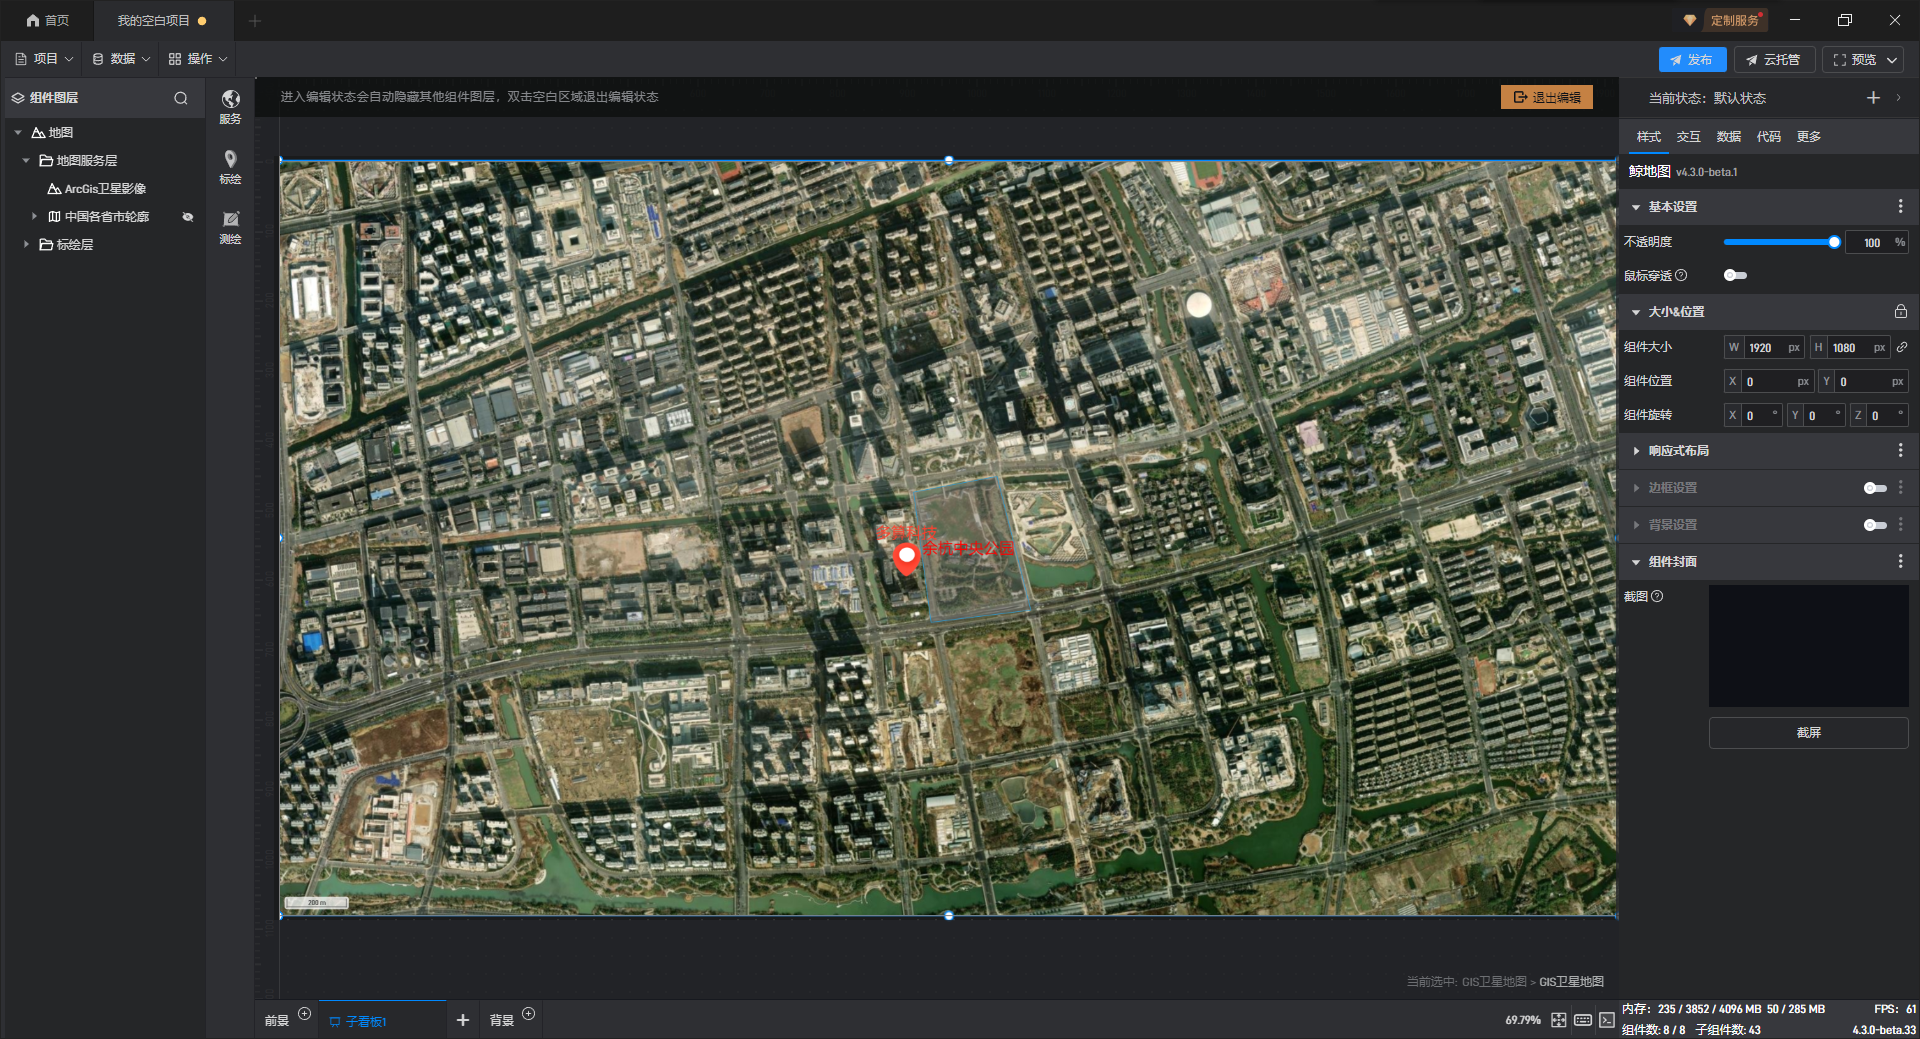Click the opacity value field 100

click(1871, 242)
